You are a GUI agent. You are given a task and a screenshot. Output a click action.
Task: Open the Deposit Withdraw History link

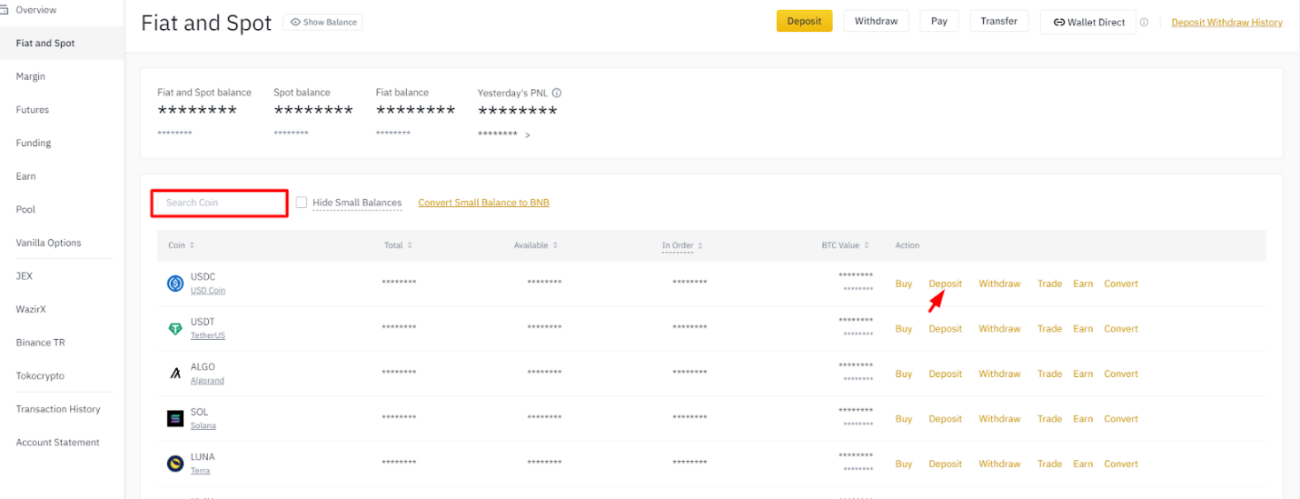pos(1226,22)
